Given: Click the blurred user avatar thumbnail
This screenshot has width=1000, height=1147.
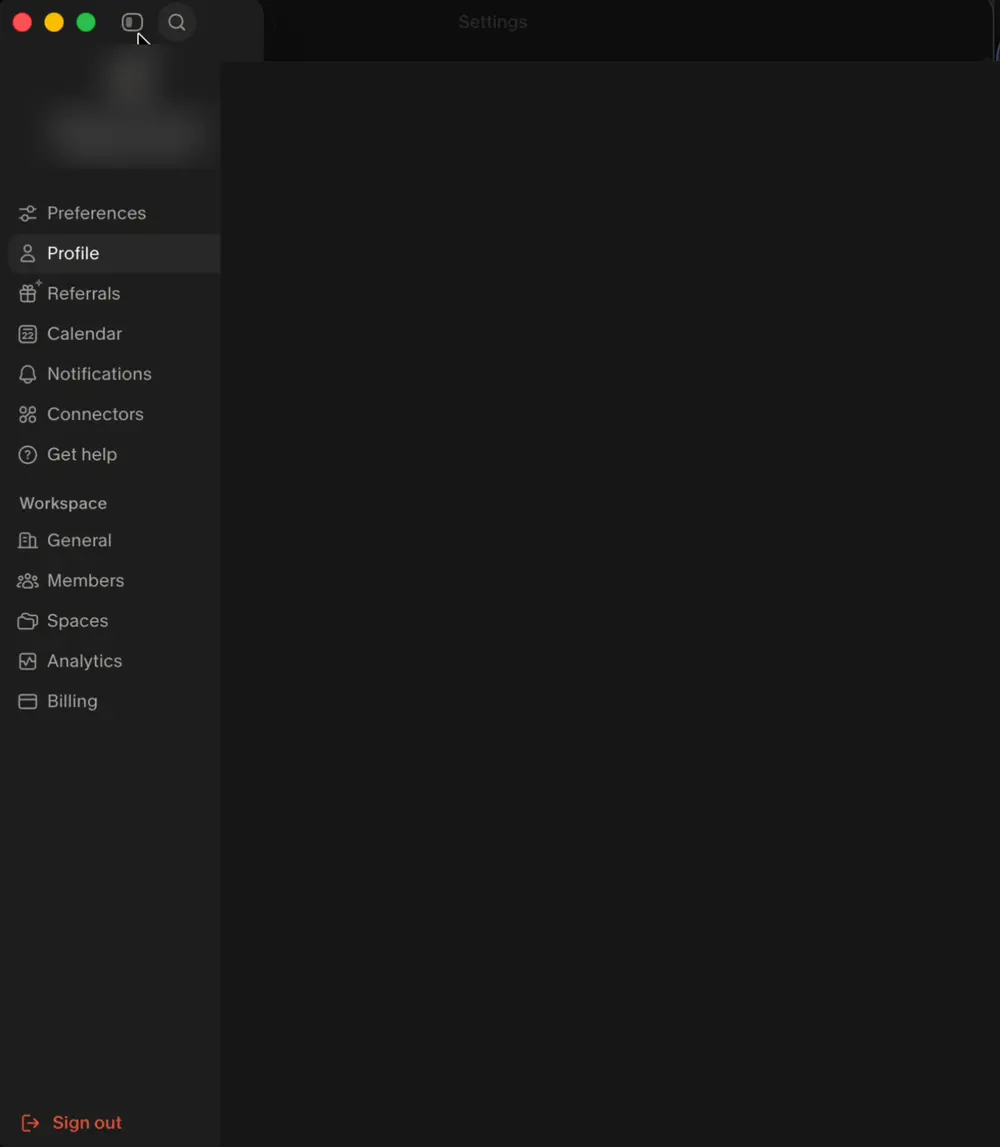Looking at the screenshot, I should [130, 79].
